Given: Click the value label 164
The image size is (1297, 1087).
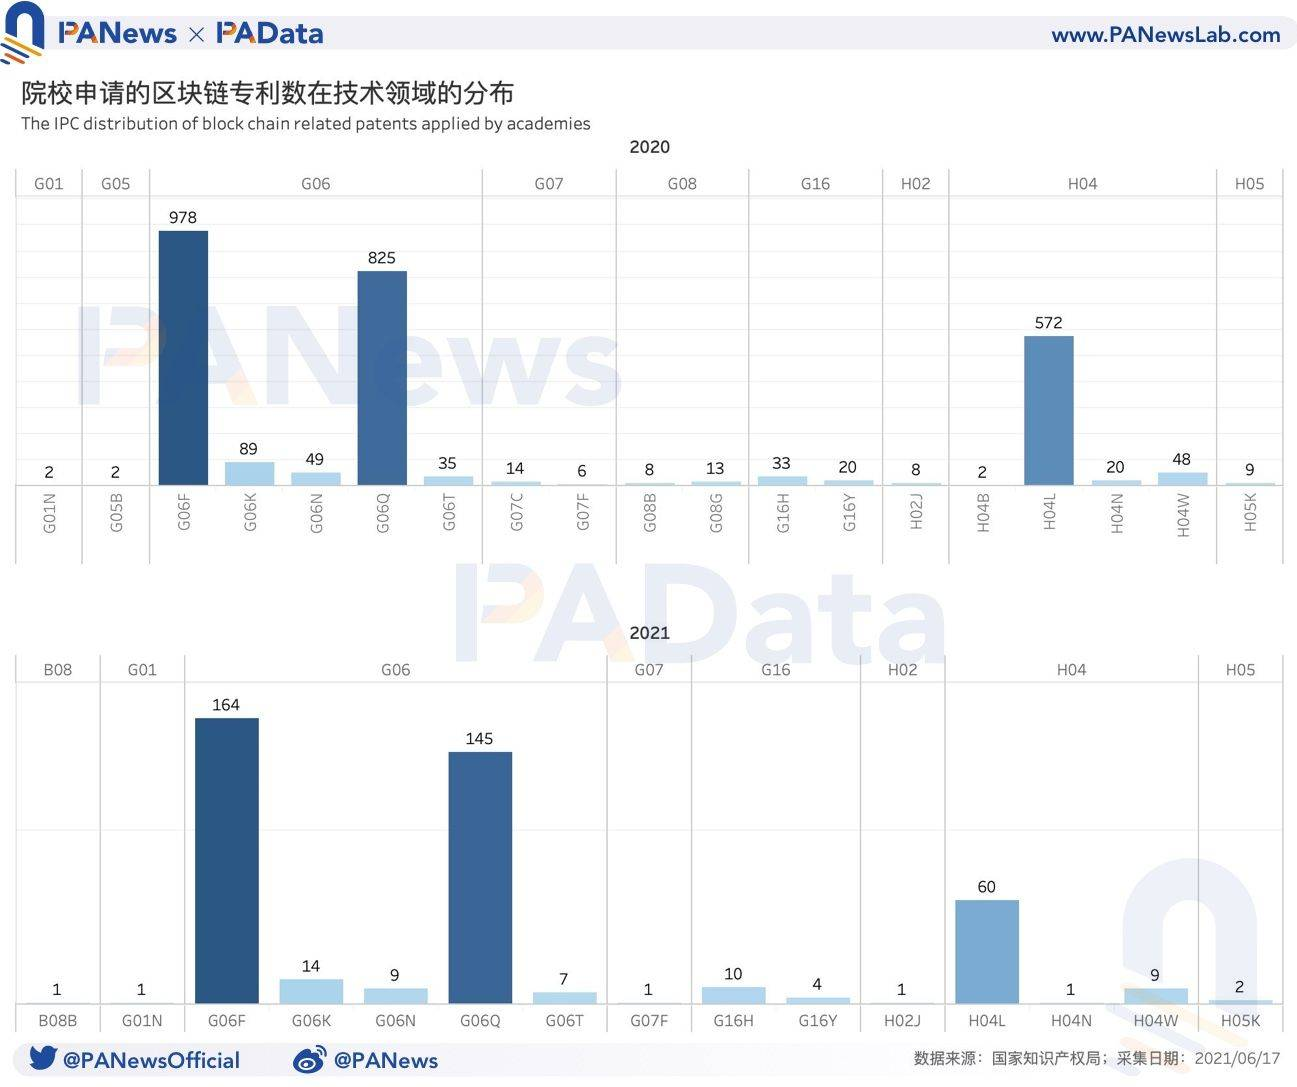Looking at the screenshot, I should point(226,704).
